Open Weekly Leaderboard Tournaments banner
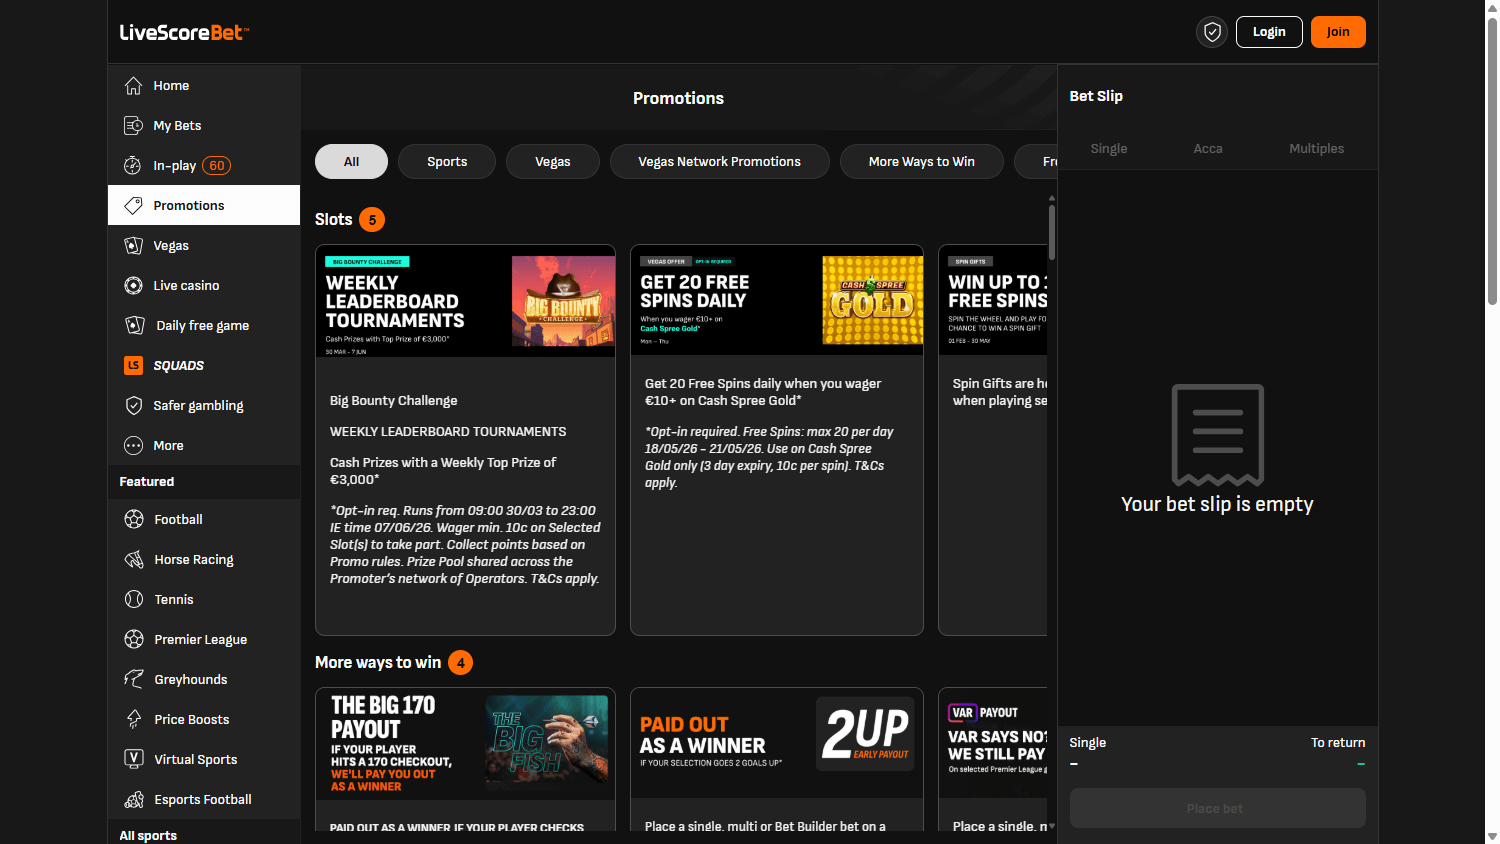1500x844 pixels. (465, 301)
